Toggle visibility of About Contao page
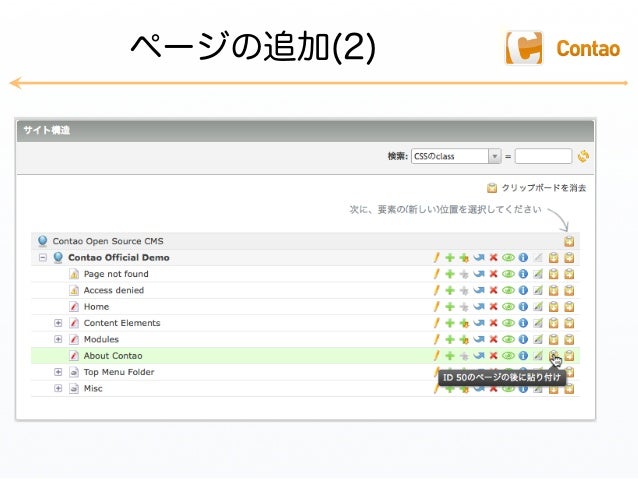This screenshot has height=479, width=638. coord(508,356)
